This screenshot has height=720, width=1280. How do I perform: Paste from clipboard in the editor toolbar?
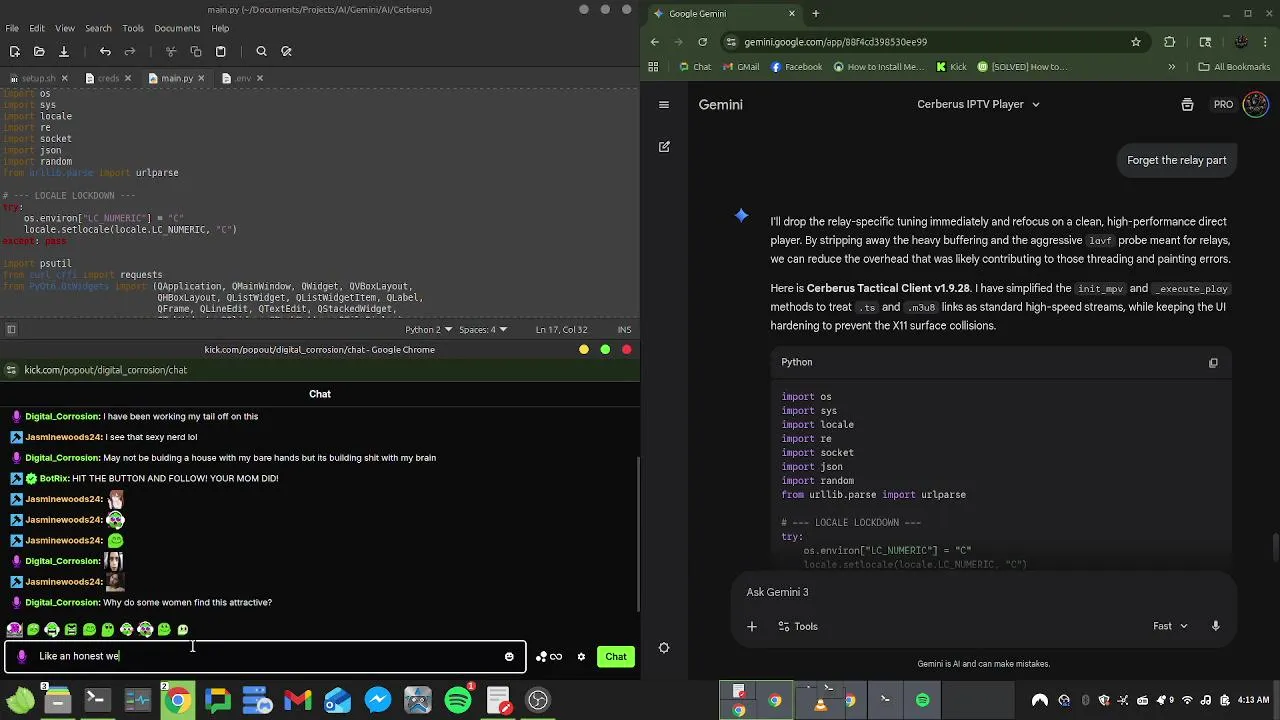pos(221,51)
